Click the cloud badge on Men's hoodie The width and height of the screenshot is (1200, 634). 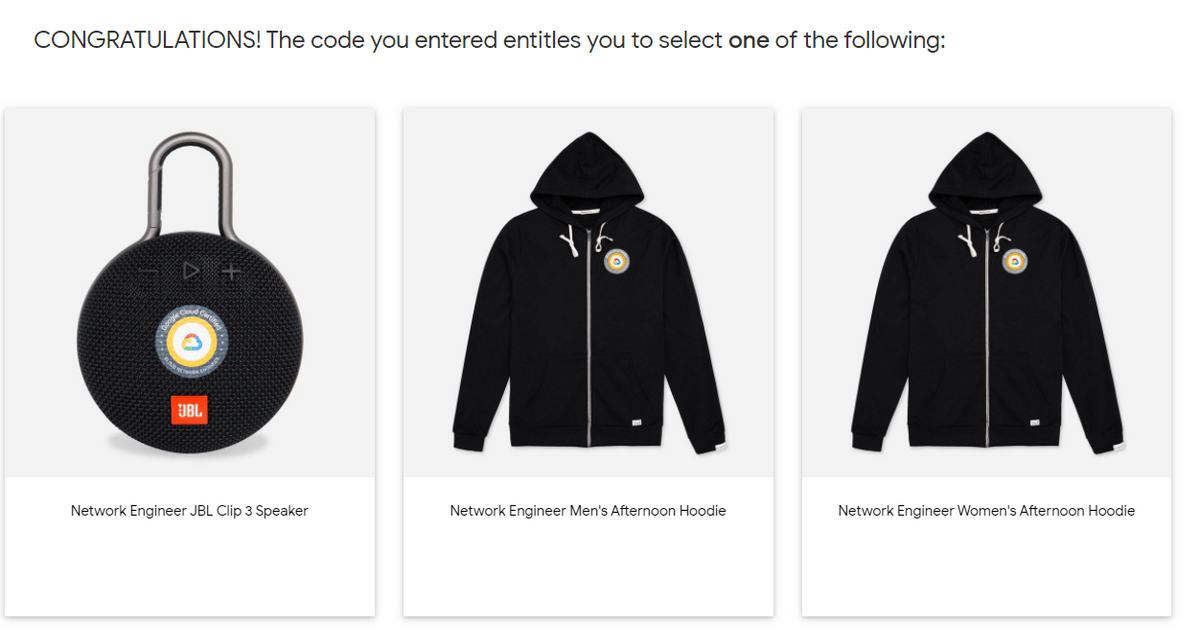coord(617,261)
